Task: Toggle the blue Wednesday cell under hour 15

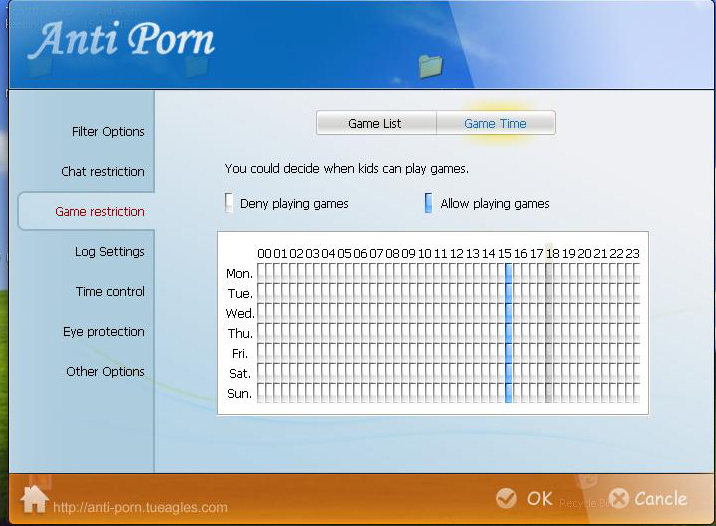Action: coord(509,313)
